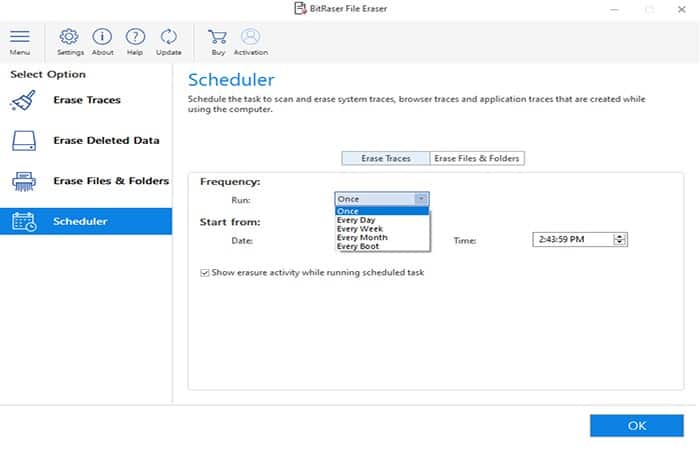Choose Every Month frequency
This screenshot has height=450, width=700.
coord(382,238)
